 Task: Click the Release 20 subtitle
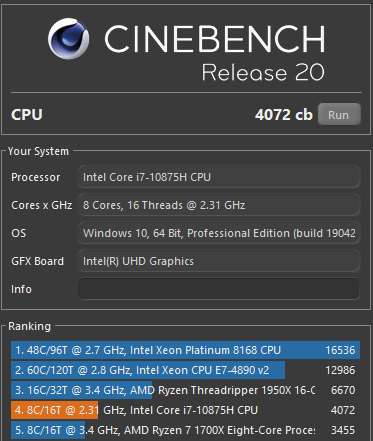click(x=263, y=72)
